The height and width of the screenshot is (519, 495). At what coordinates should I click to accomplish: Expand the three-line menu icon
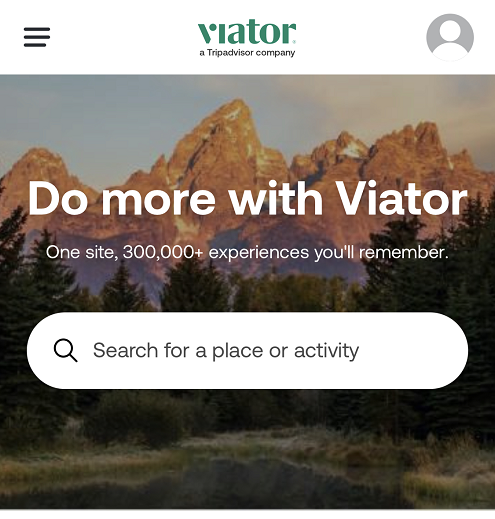point(37,37)
